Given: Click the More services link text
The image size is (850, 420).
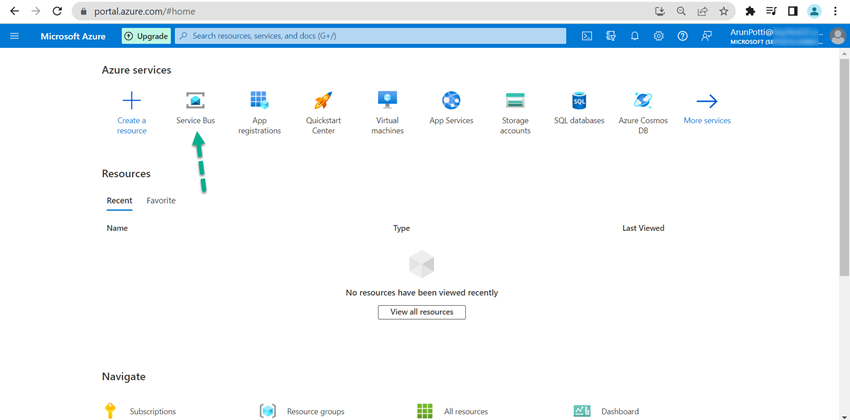Looking at the screenshot, I should [x=707, y=121].
